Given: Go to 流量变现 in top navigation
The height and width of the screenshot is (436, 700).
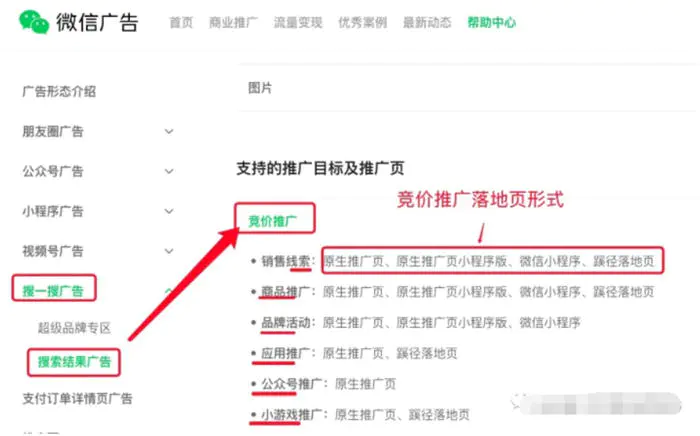Looking at the screenshot, I should pyautogui.click(x=297, y=22).
